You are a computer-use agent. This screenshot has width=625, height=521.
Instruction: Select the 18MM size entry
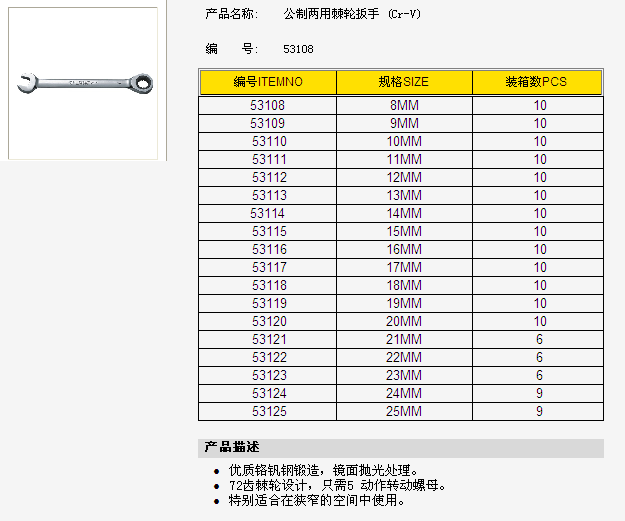click(404, 285)
